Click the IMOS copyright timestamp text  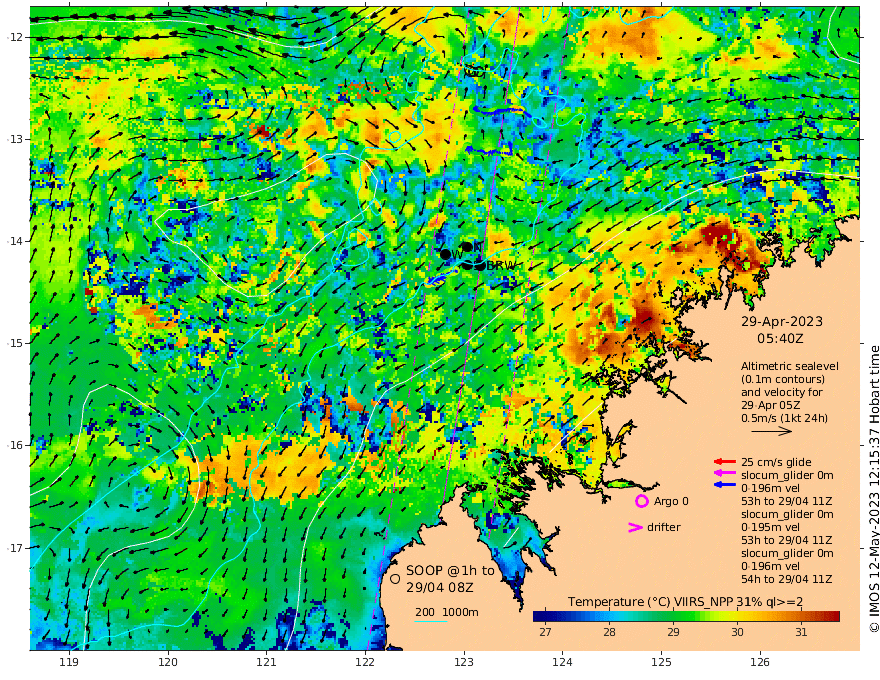pos(873,488)
